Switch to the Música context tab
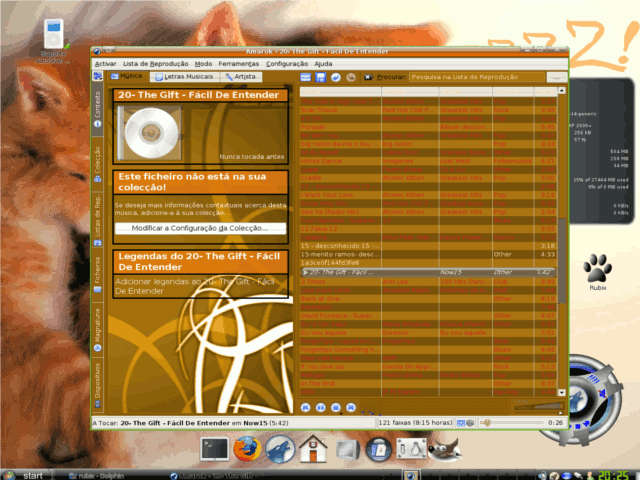The width and height of the screenshot is (640, 480). click(127, 76)
